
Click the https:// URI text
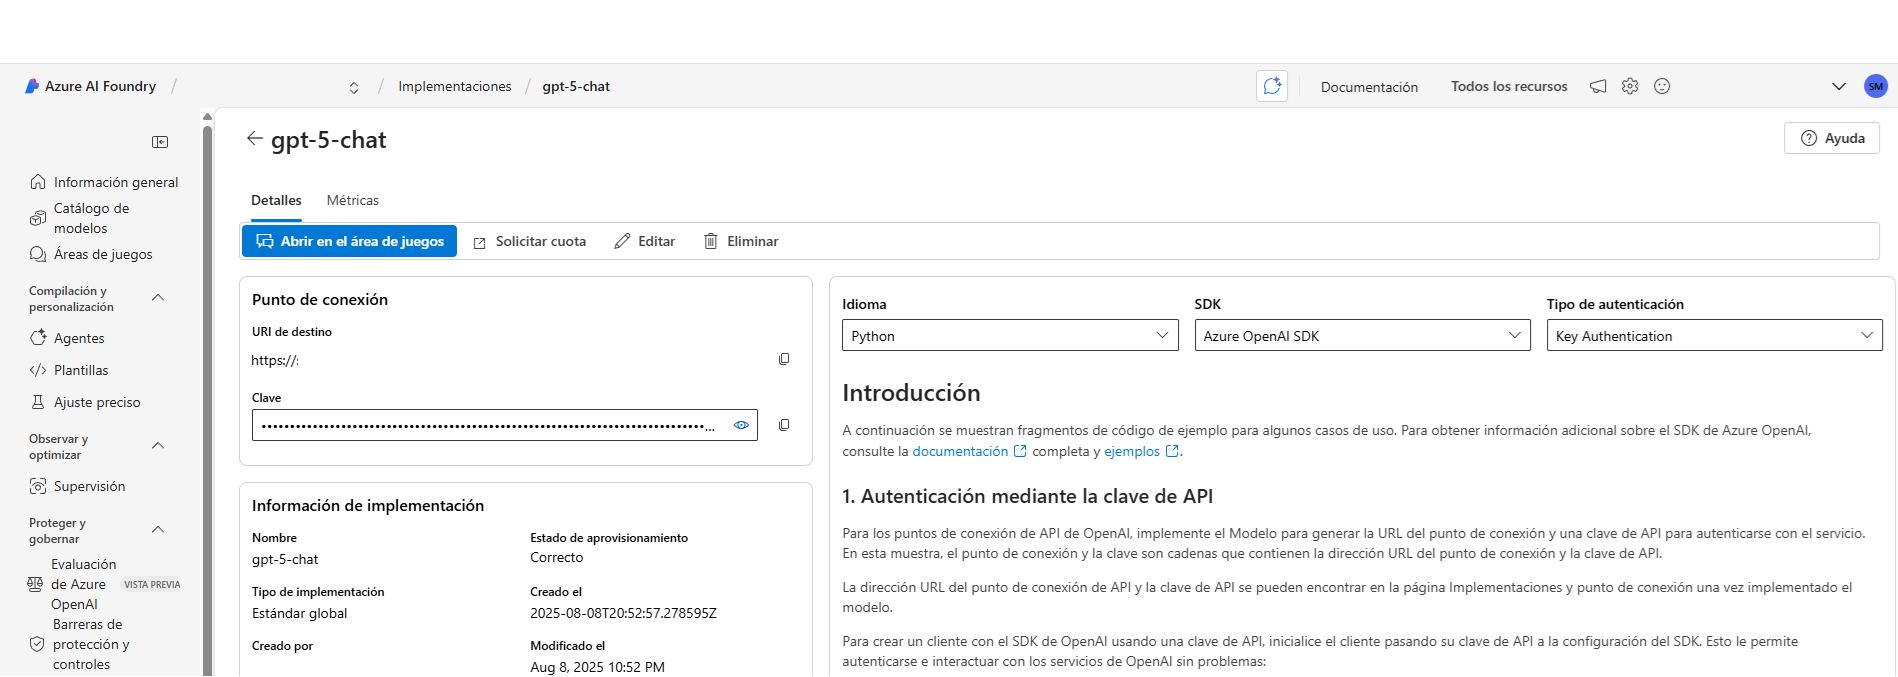pyautogui.click(x=275, y=360)
